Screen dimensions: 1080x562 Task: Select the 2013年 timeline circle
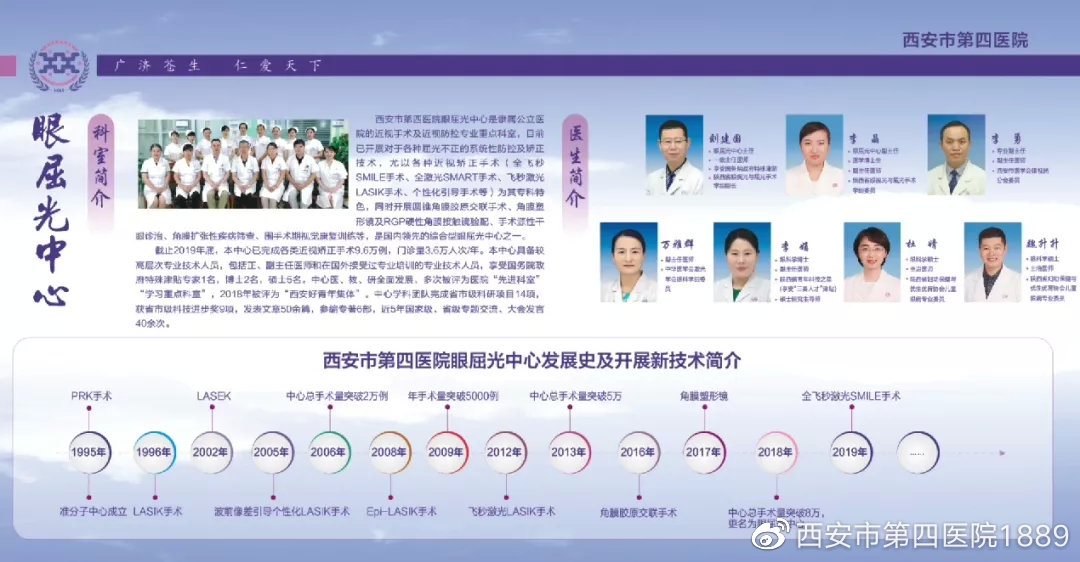(x=568, y=452)
